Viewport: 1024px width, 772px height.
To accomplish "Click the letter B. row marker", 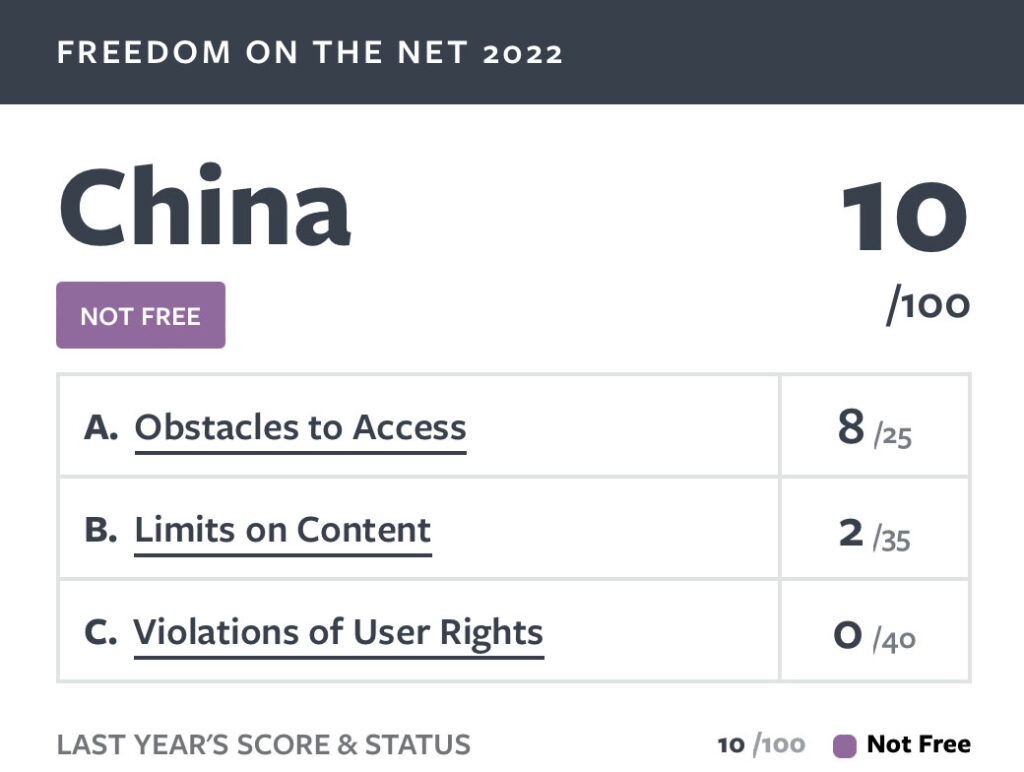I will tap(101, 530).
